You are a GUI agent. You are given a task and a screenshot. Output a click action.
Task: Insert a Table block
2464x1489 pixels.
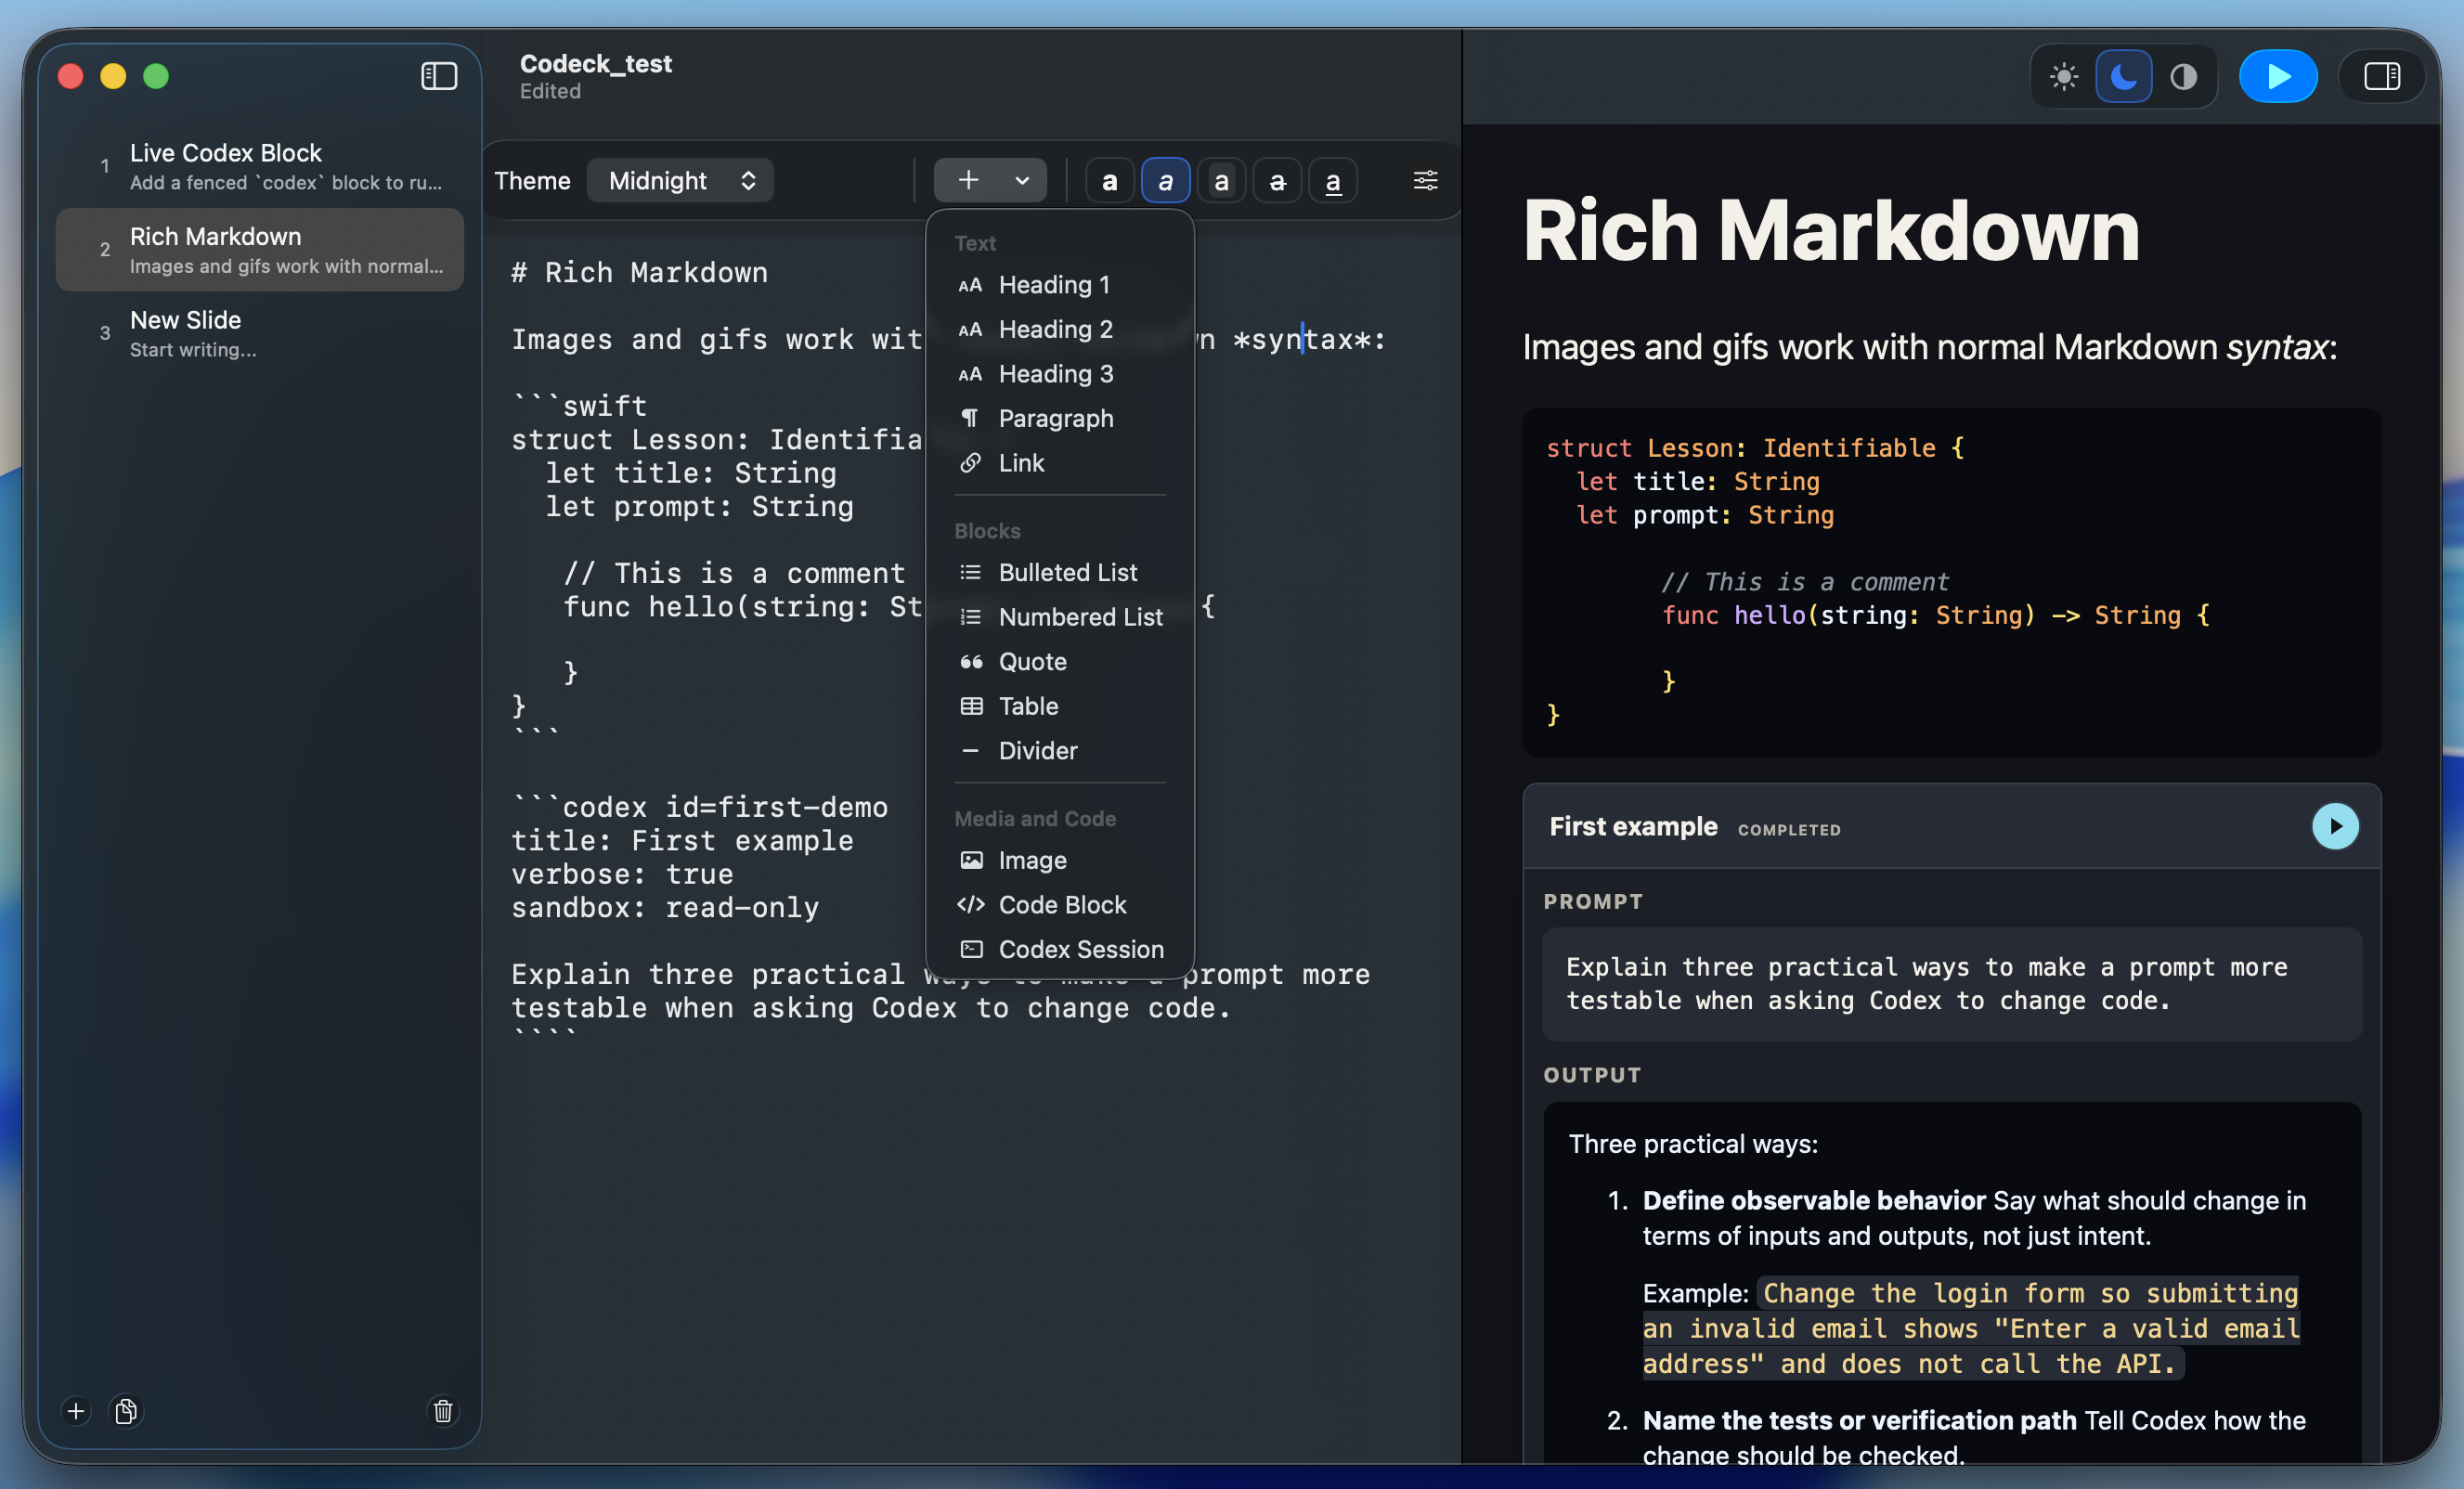pos(1060,706)
